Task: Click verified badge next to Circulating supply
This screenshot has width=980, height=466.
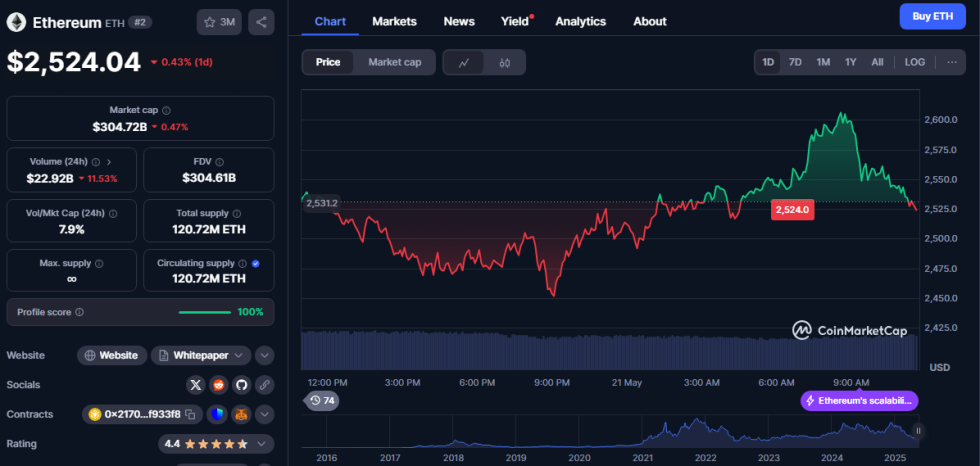Action: point(255,264)
